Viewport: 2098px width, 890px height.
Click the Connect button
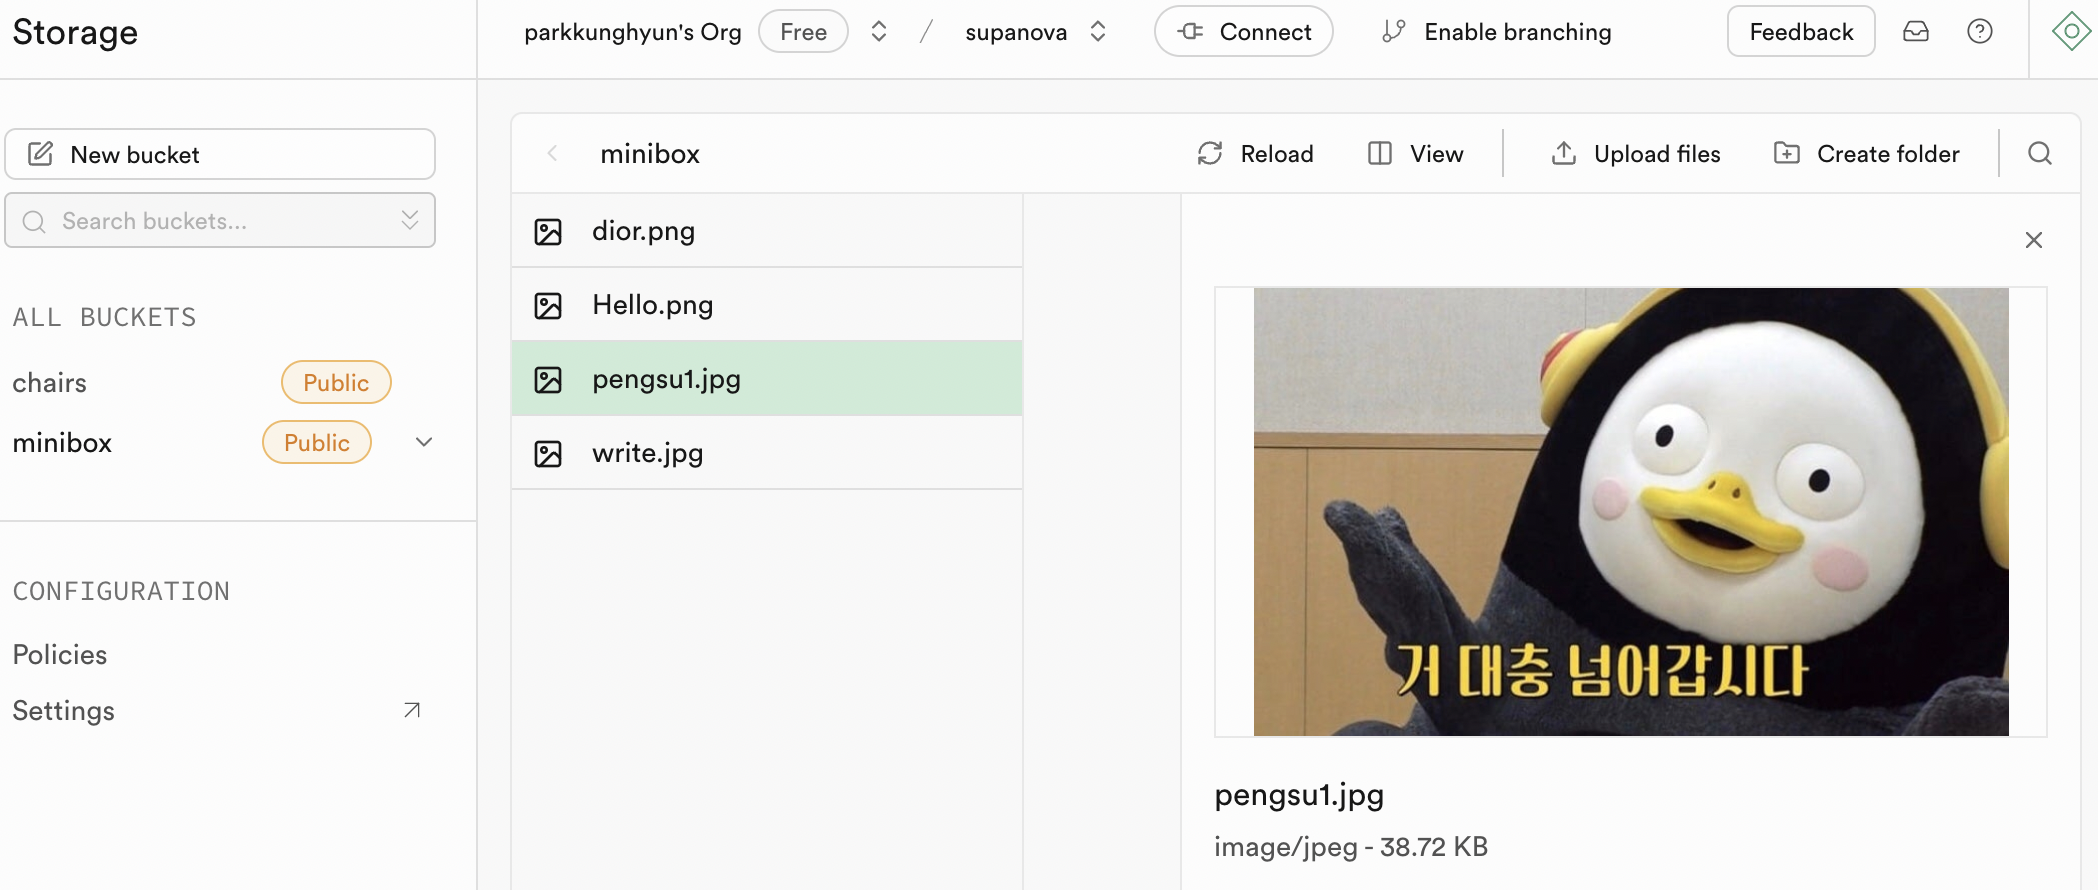click(1244, 32)
